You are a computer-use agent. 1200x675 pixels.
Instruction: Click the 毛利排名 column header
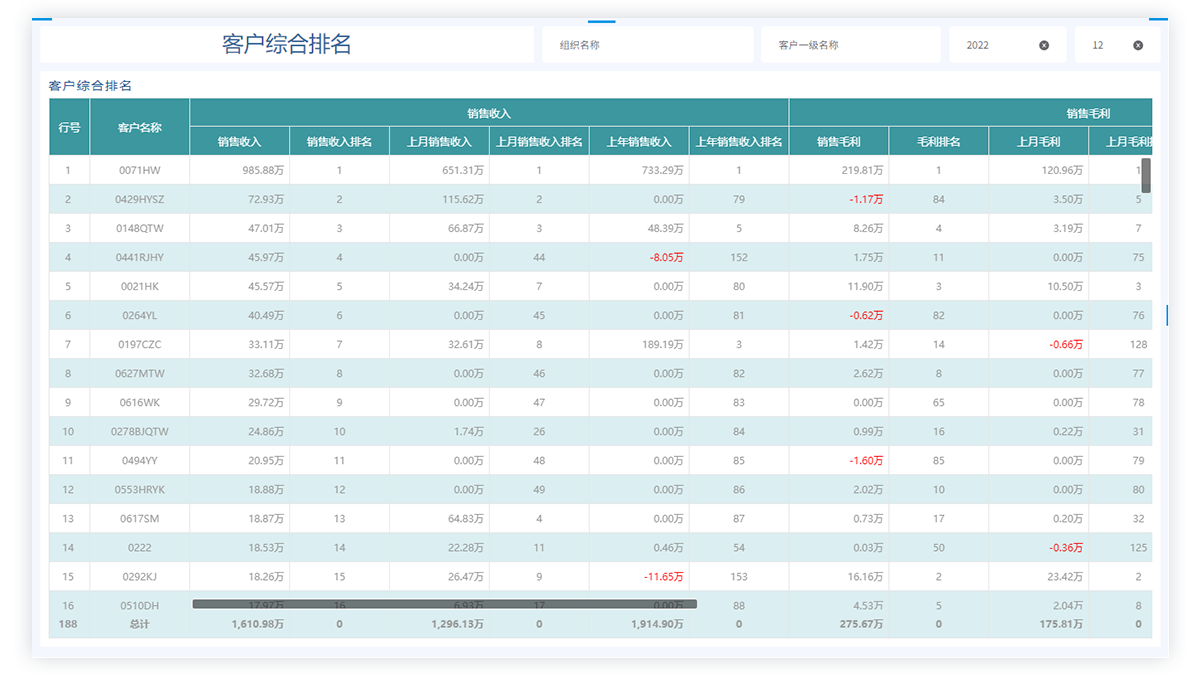938,142
